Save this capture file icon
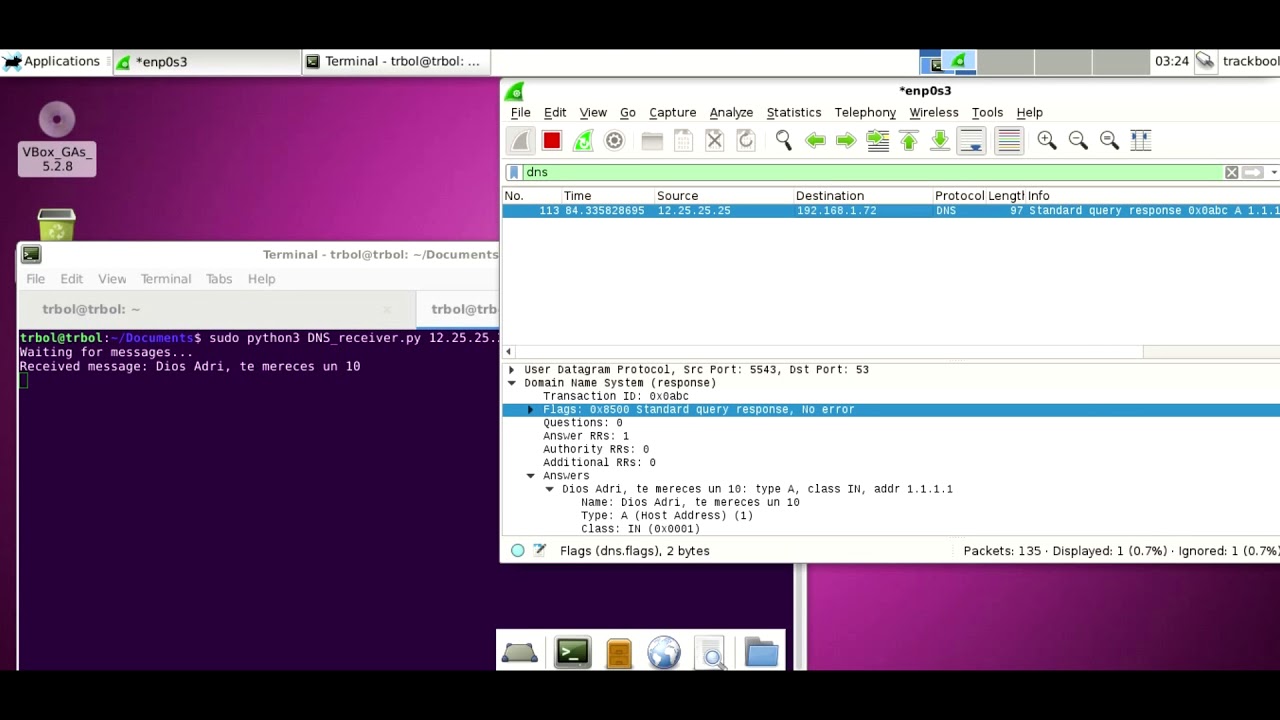The image size is (1280, 720). (683, 141)
